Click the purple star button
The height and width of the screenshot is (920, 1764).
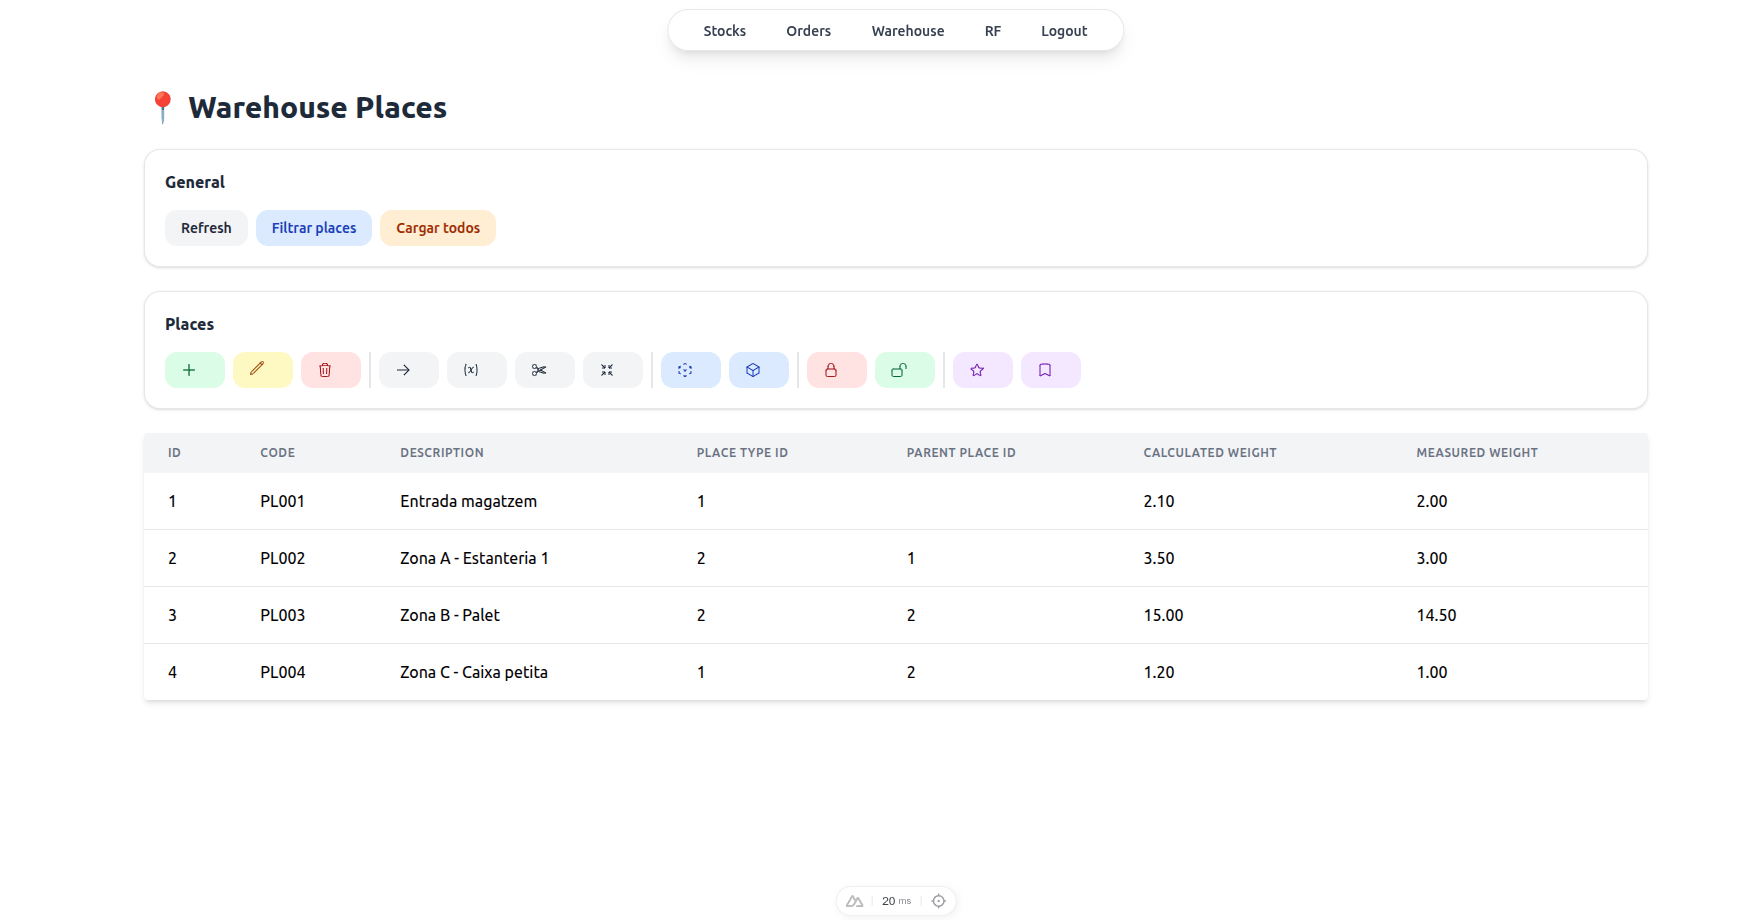(982, 370)
